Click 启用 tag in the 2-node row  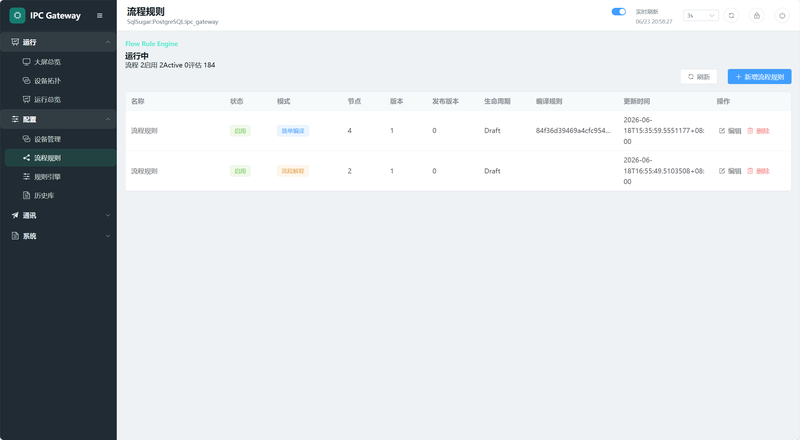click(240, 171)
